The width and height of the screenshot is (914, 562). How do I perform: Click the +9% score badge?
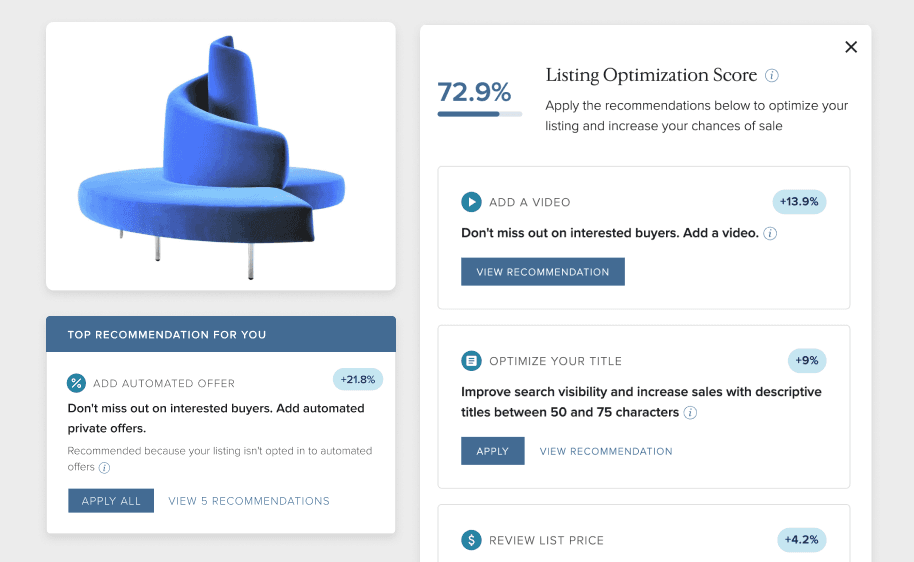coord(807,361)
